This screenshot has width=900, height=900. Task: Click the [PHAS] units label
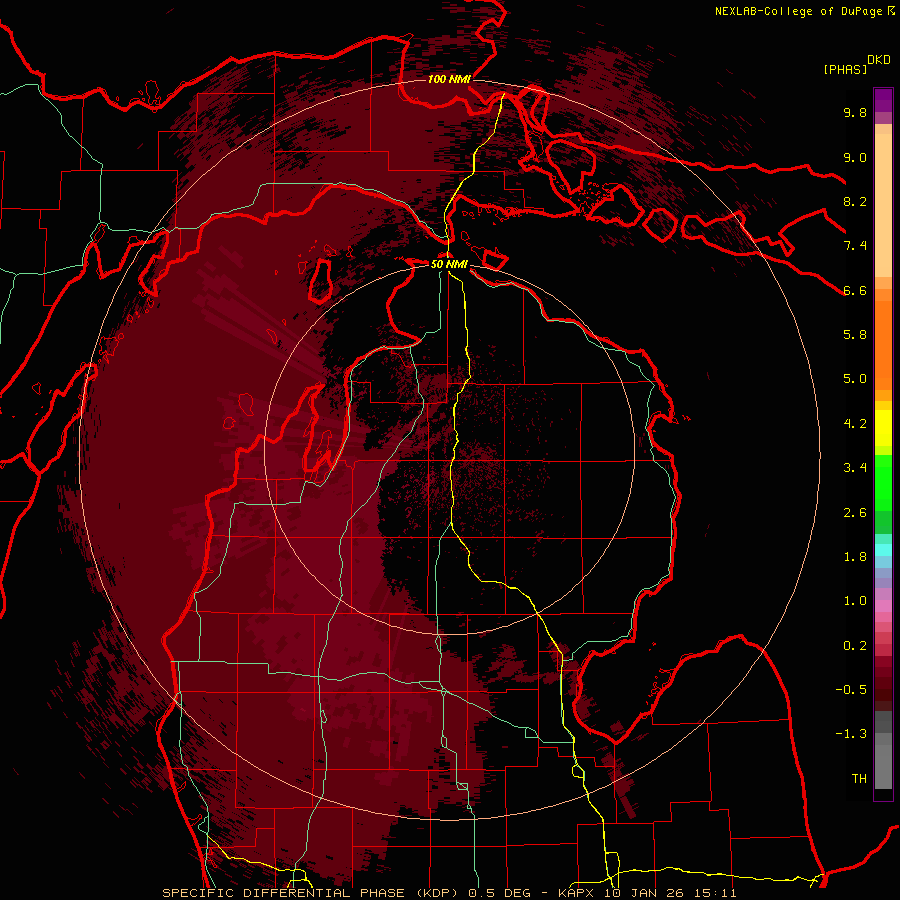845,69
